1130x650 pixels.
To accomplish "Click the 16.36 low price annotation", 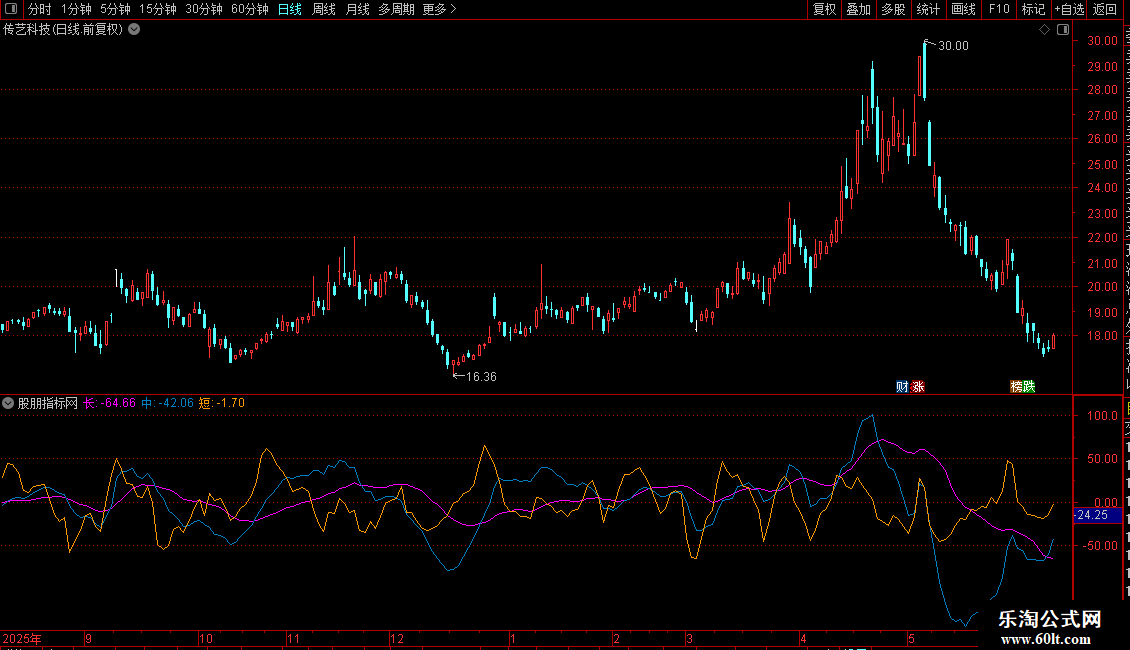I will tap(481, 377).
